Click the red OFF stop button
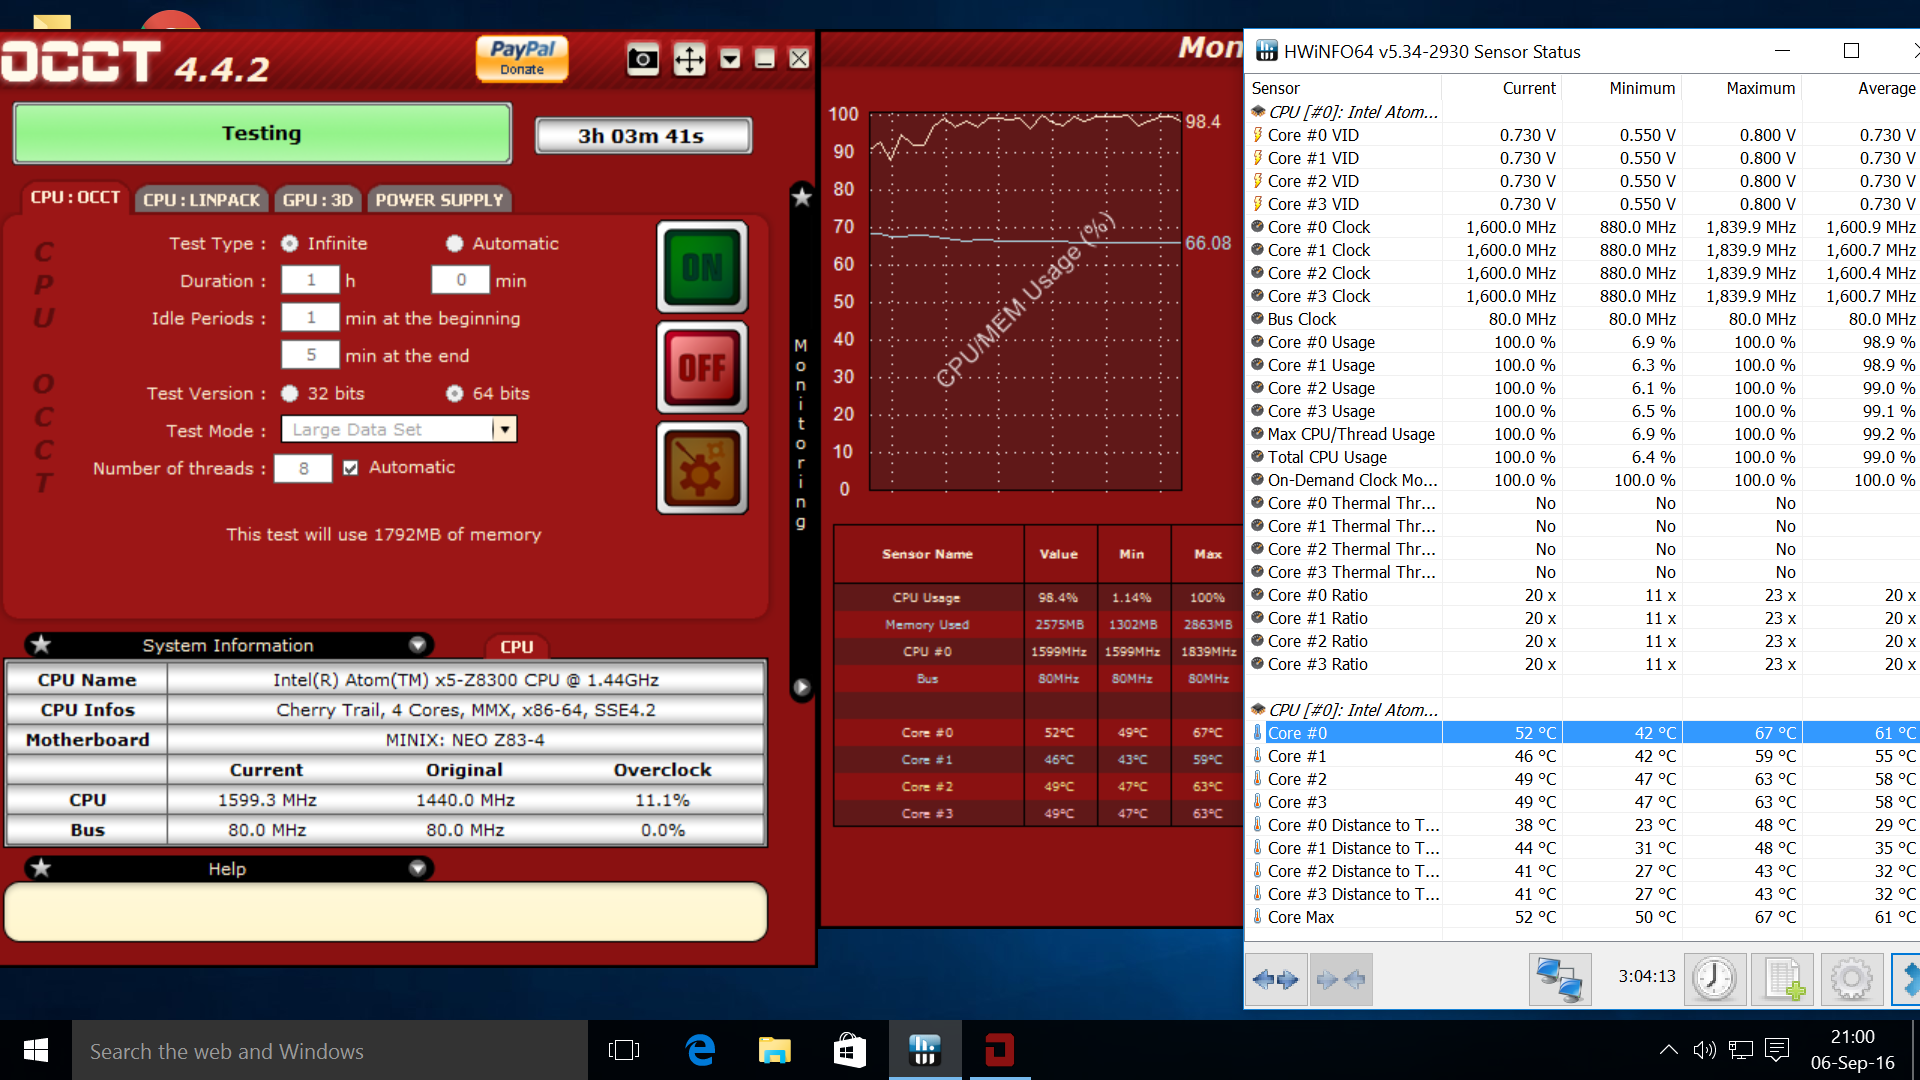The image size is (1920, 1080). (702, 367)
